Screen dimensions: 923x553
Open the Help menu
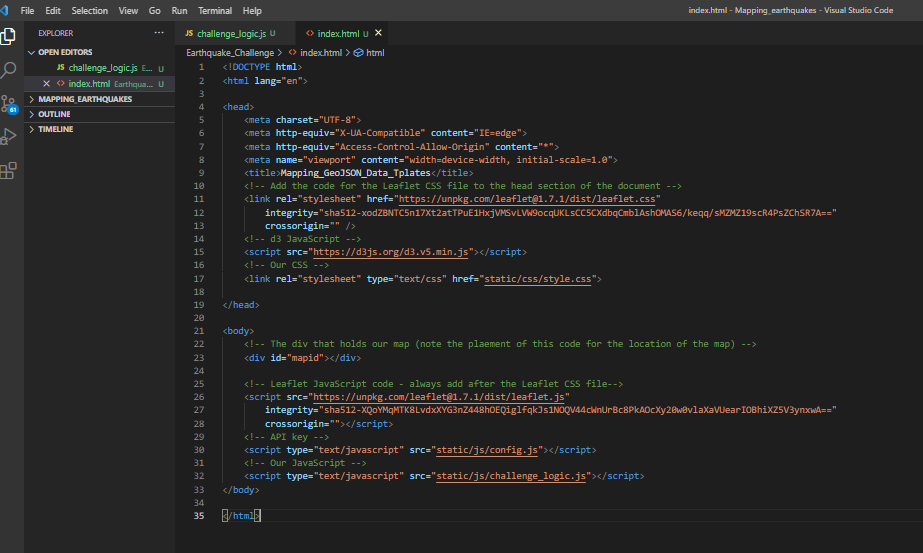252,11
